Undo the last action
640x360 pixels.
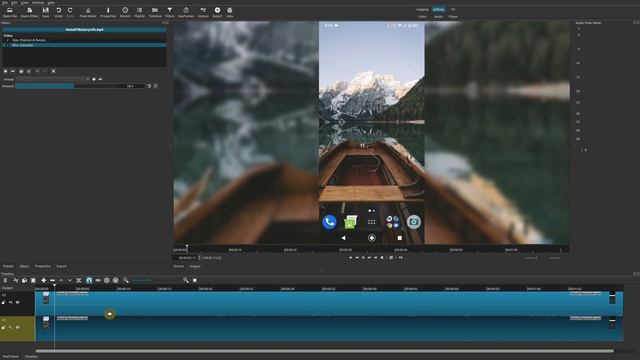(x=58, y=12)
